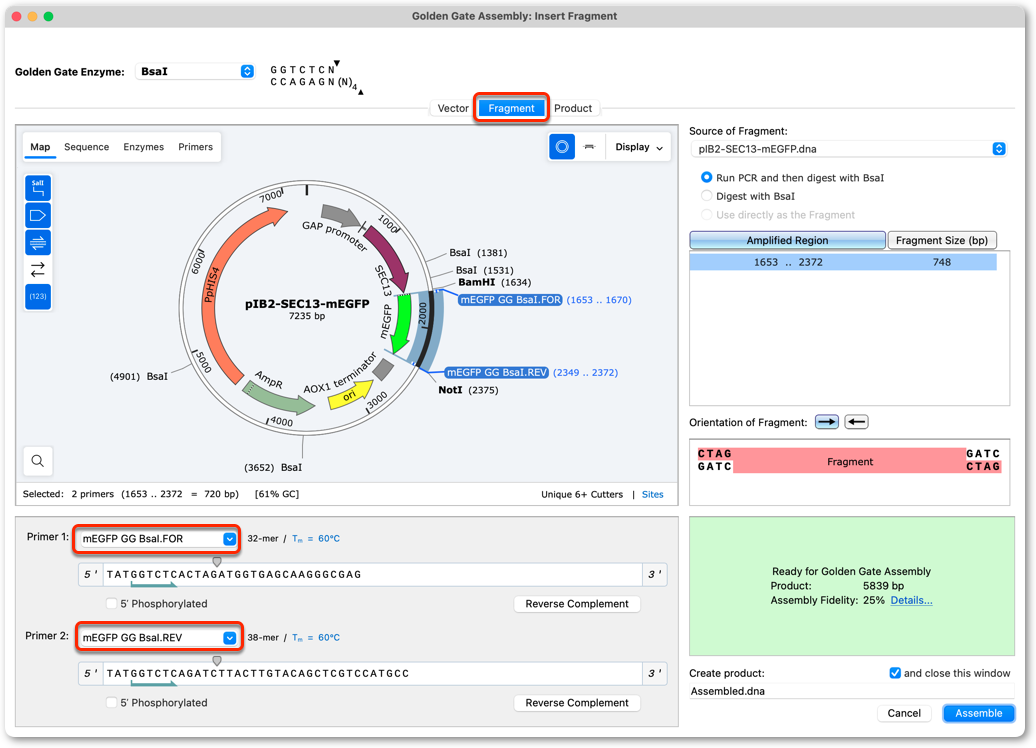Enable 5' Phosphorylated for Primer 1
Image resolution: width=1036 pixels, height=748 pixels.
(112, 604)
